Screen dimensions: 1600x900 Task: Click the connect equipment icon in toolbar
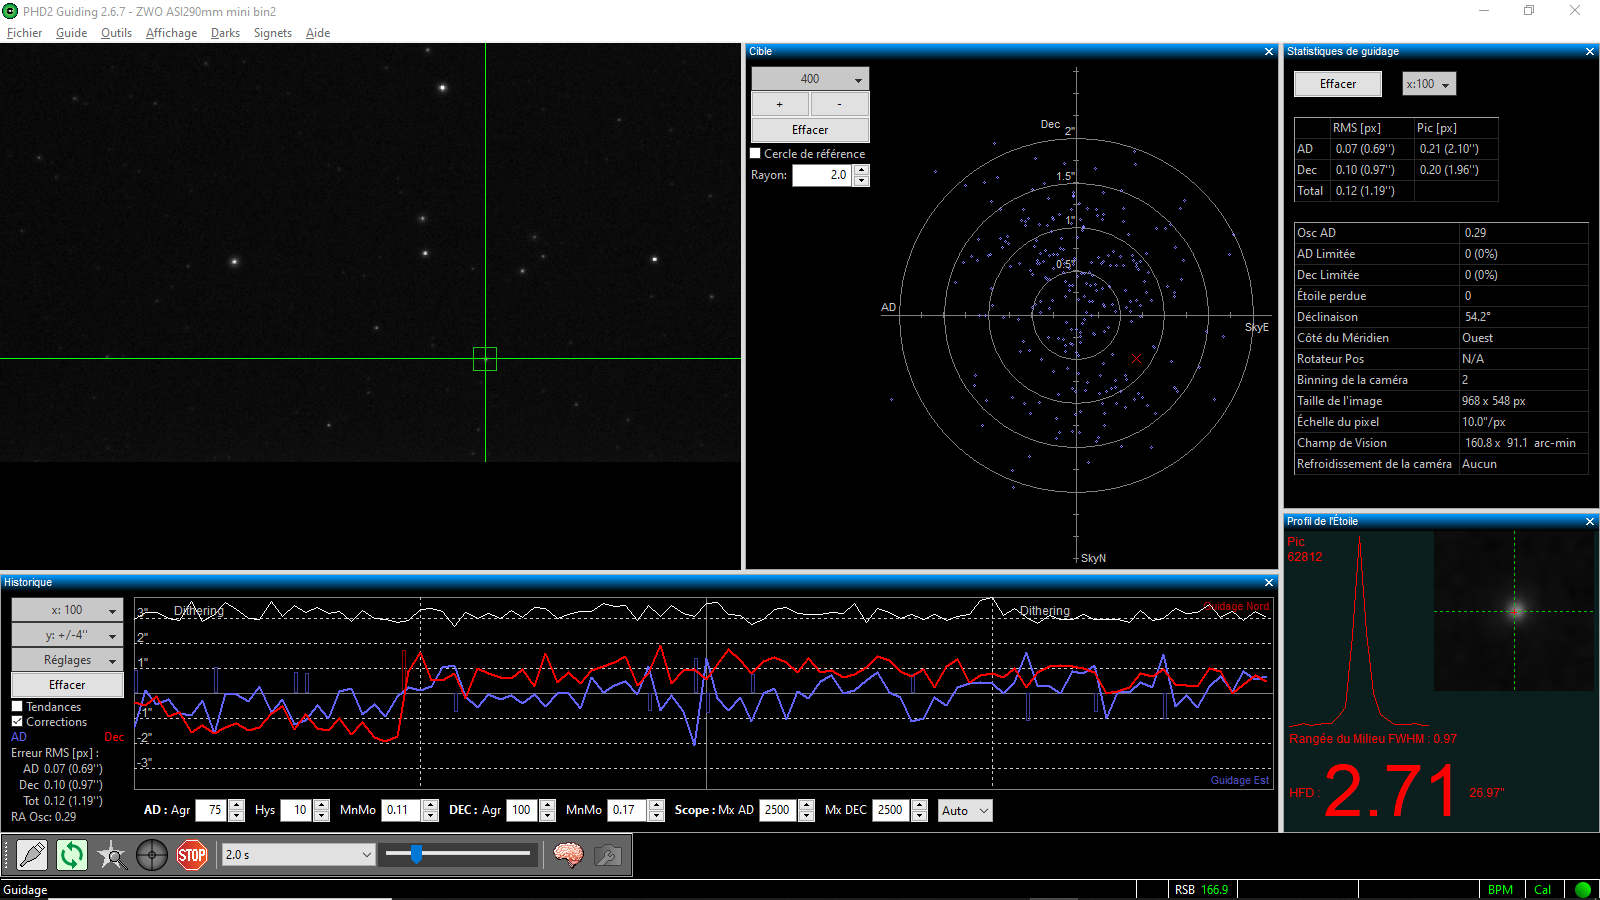32,855
